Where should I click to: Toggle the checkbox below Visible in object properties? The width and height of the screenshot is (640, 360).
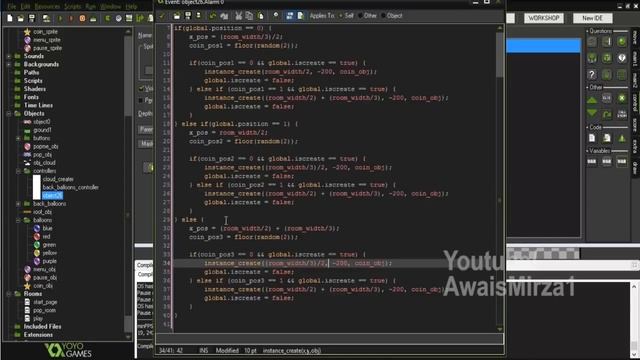coord(141,100)
